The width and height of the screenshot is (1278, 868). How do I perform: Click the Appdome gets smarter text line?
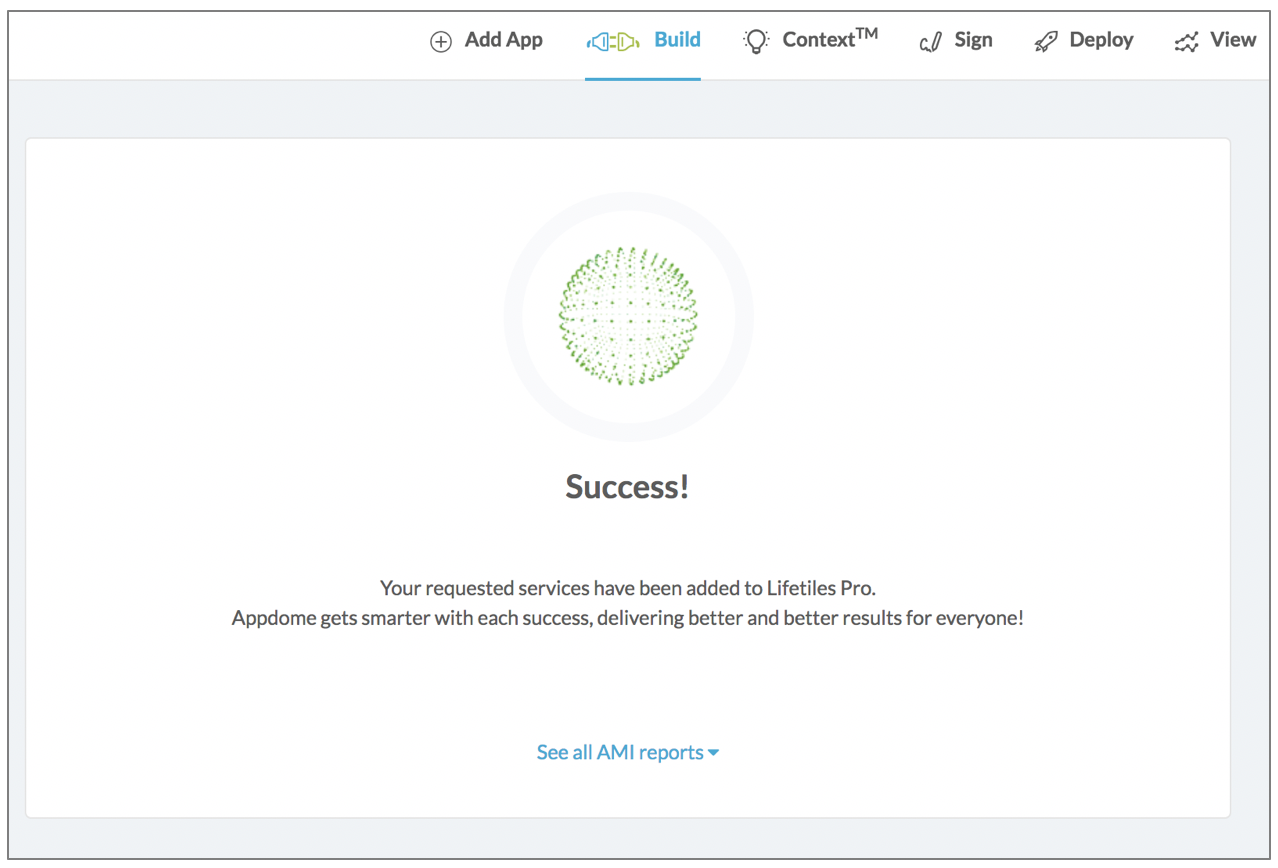(x=628, y=618)
